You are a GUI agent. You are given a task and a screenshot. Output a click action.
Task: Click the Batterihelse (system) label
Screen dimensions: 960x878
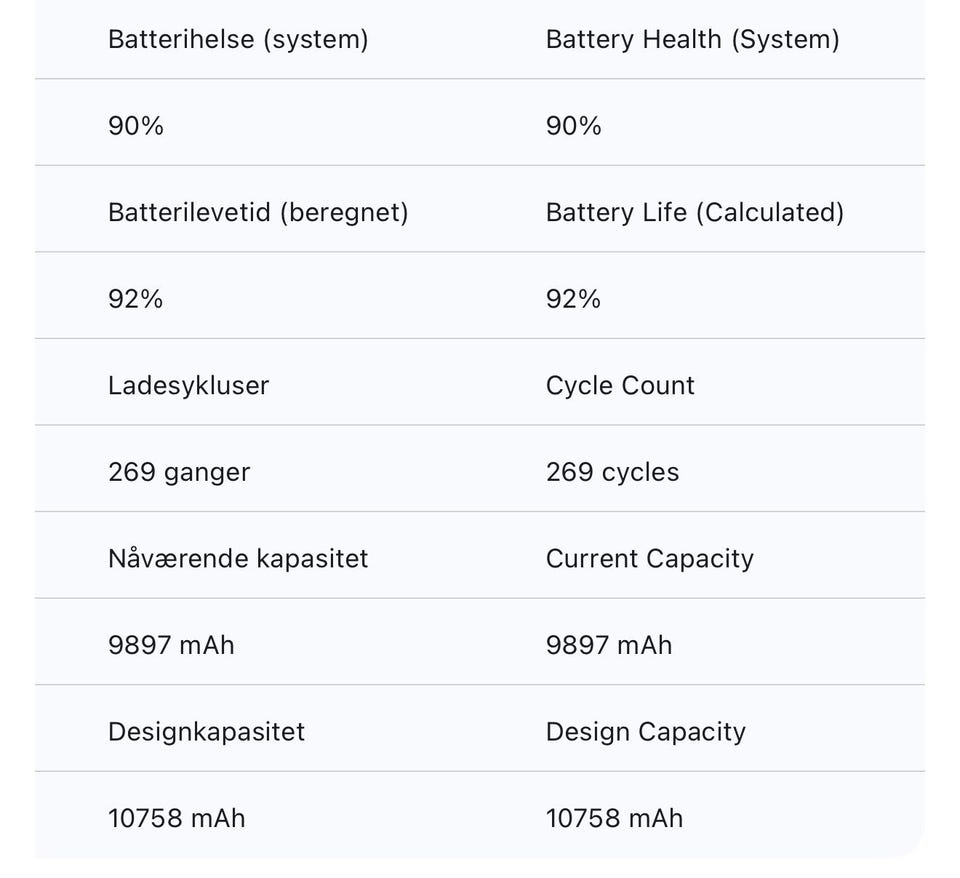[x=238, y=40]
